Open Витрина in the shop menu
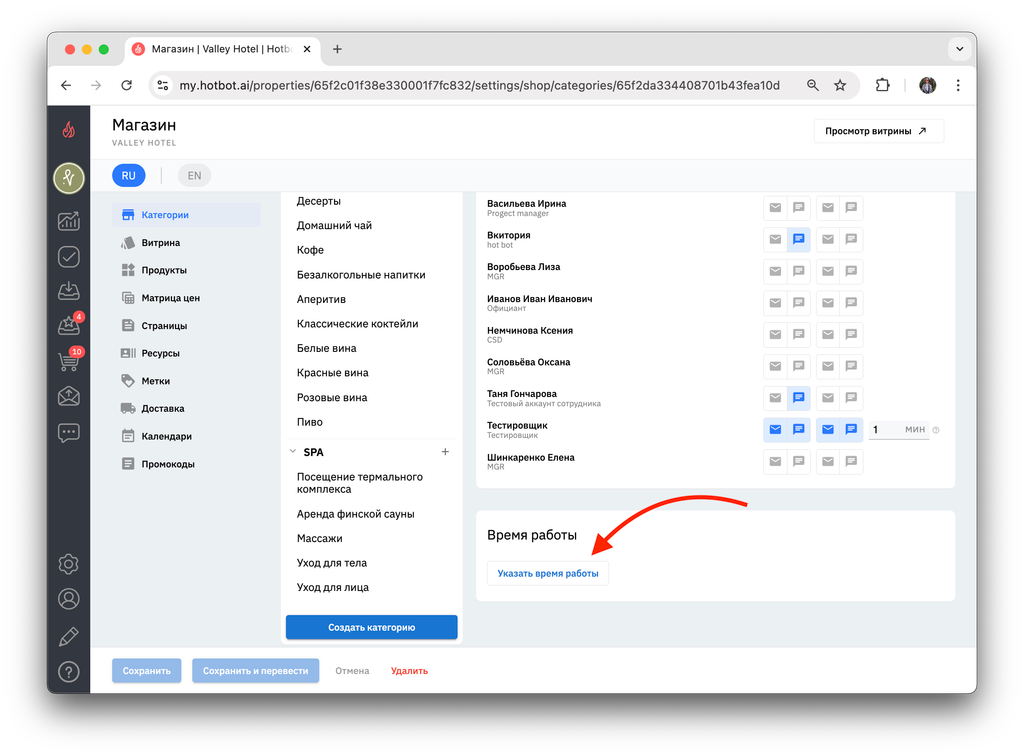 (x=186, y=243)
